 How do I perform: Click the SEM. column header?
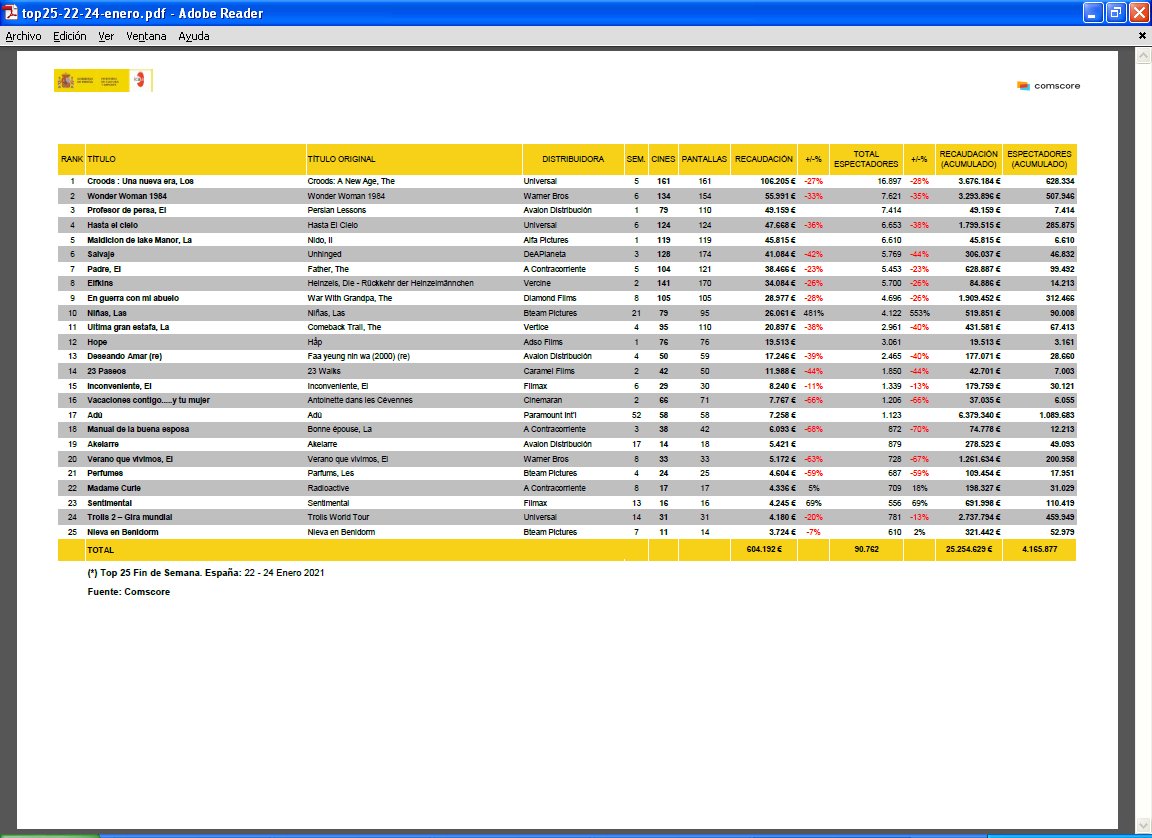[636, 159]
